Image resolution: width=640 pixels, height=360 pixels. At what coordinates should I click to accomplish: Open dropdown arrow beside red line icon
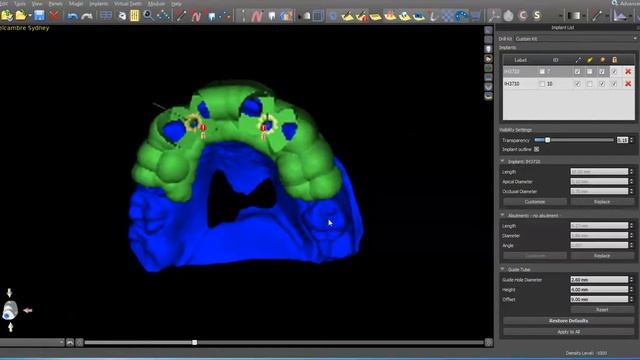coord(607,16)
